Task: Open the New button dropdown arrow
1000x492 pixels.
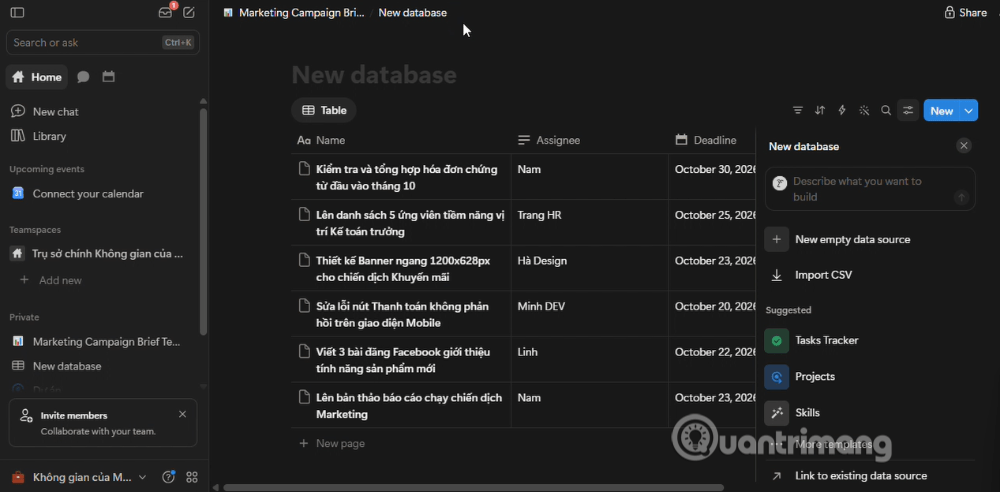Action: point(969,110)
